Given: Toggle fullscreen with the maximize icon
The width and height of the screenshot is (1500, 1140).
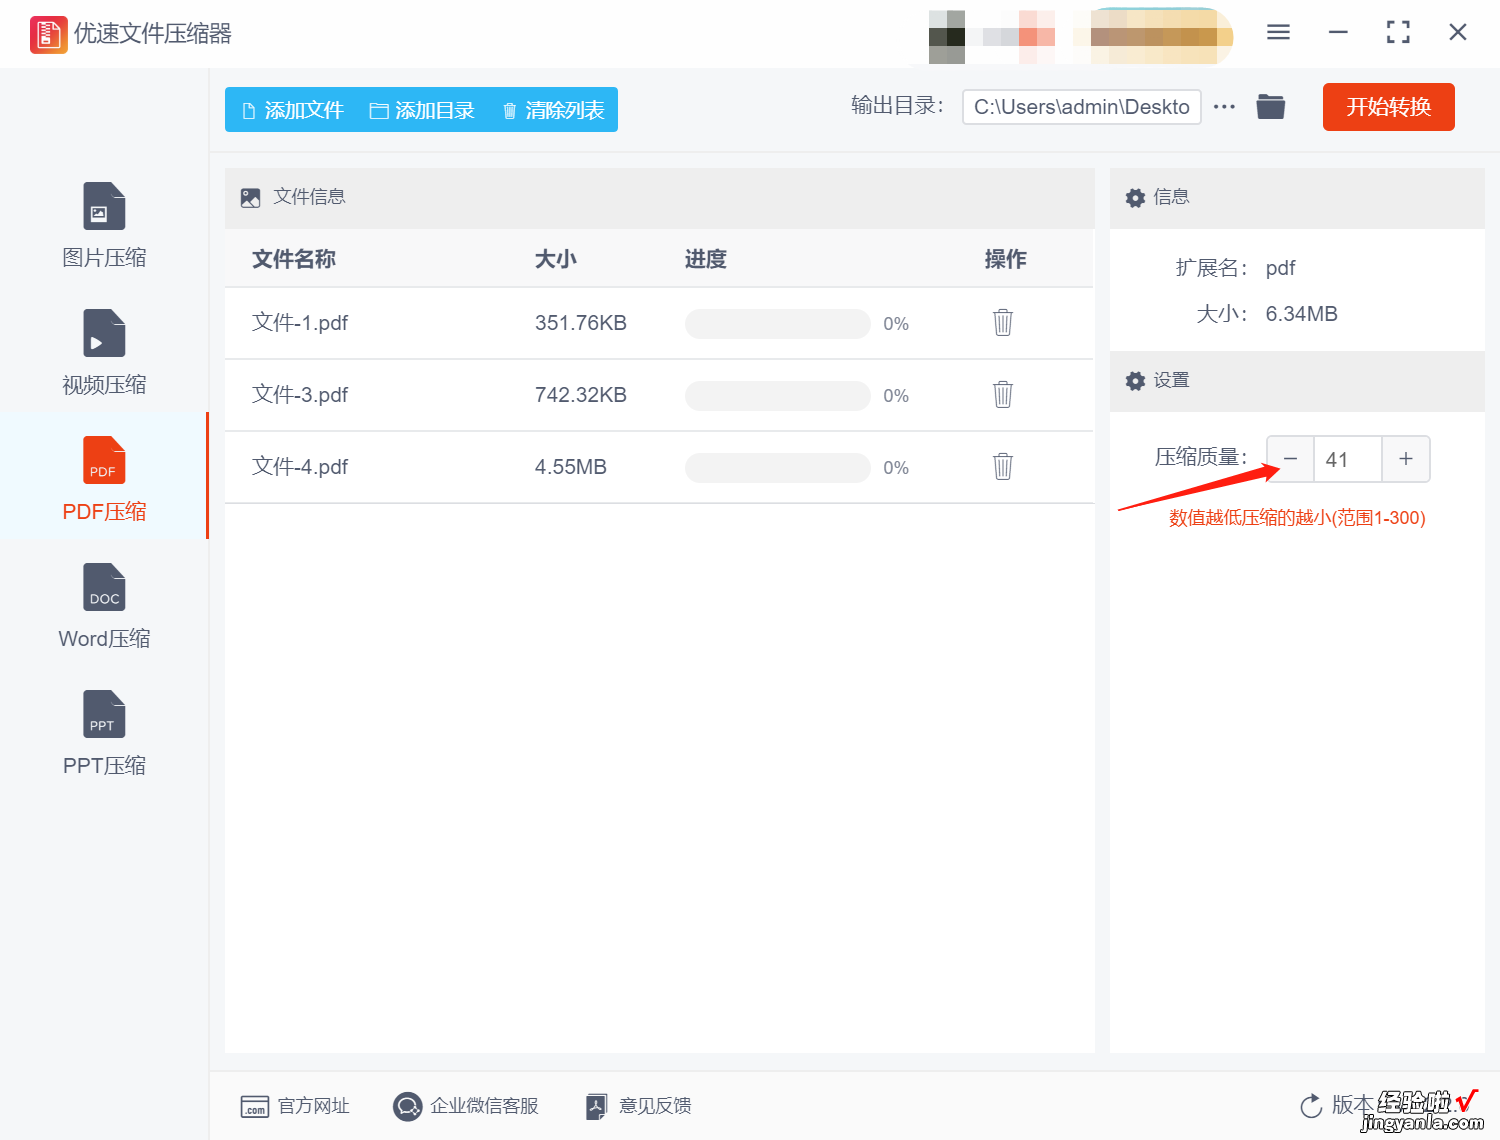Looking at the screenshot, I should 1398,32.
